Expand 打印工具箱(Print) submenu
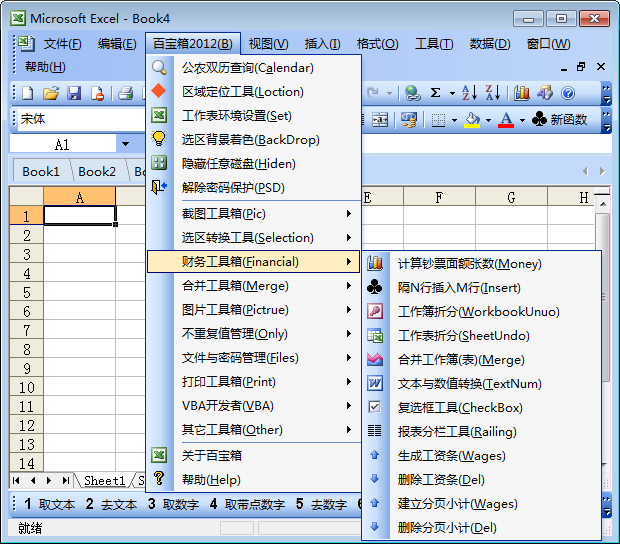 pos(253,382)
